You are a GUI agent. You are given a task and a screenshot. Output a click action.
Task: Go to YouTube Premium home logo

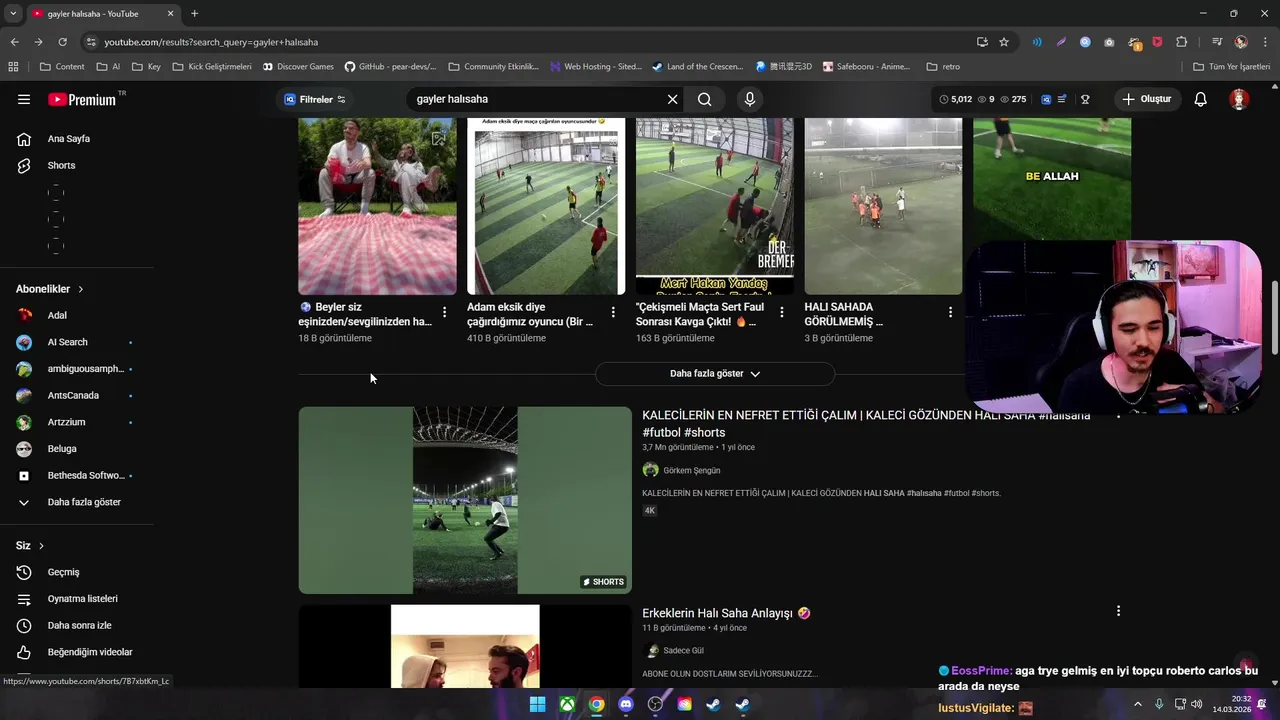click(x=82, y=99)
